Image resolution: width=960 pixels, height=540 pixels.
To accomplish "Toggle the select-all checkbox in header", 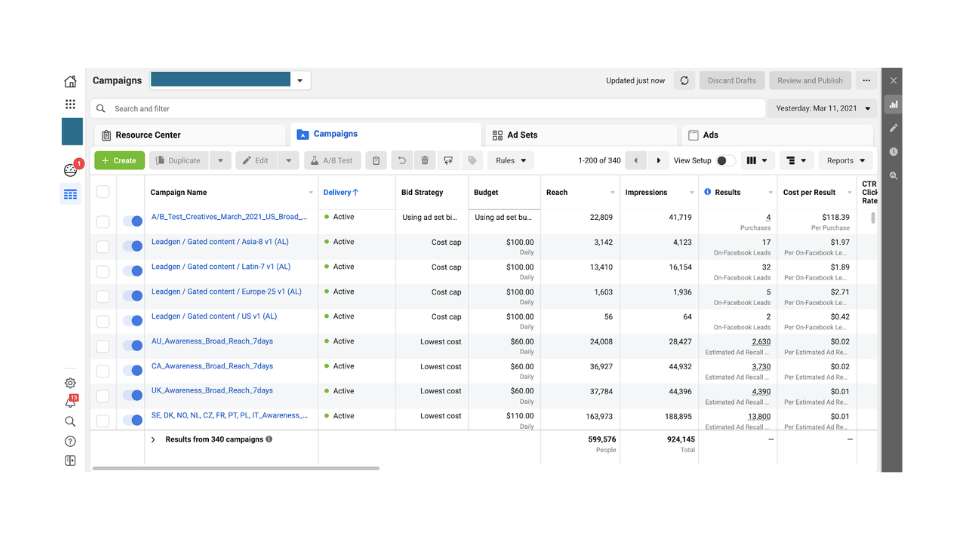I will click(103, 192).
